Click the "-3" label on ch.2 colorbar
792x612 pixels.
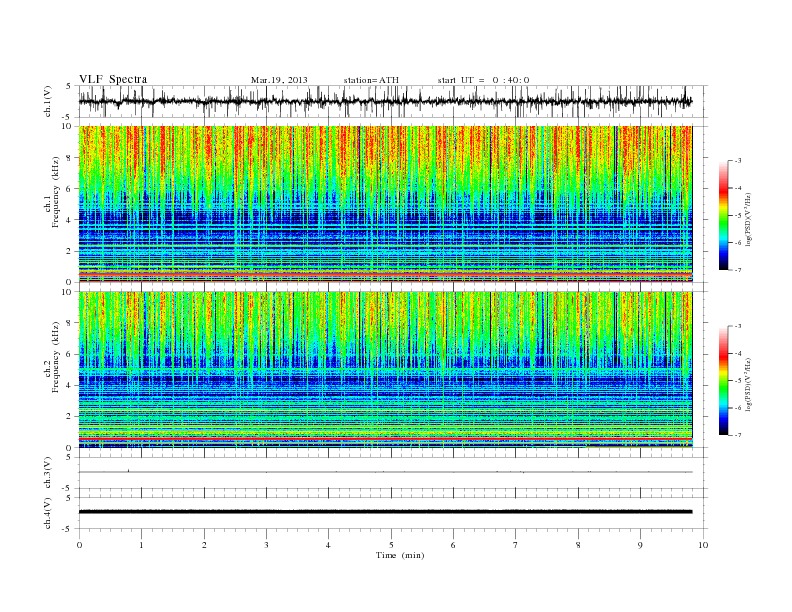738,326
